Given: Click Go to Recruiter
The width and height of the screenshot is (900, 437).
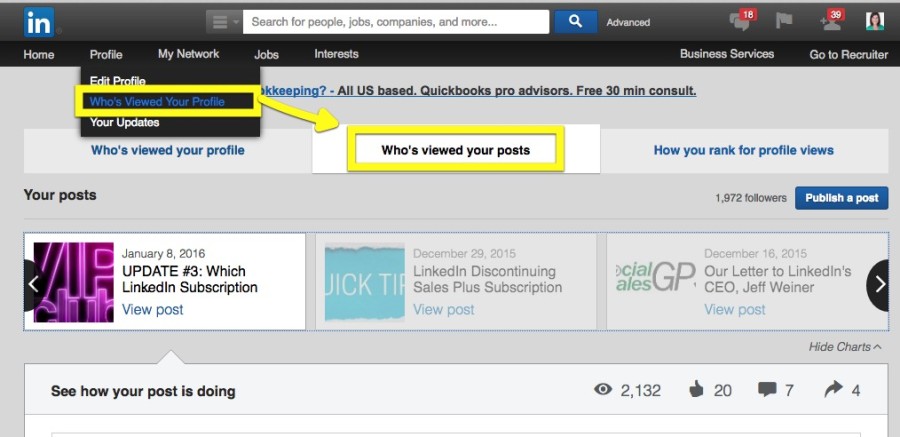Looking at the screenshot, I should pyautogui.click(x=848, y=55).
